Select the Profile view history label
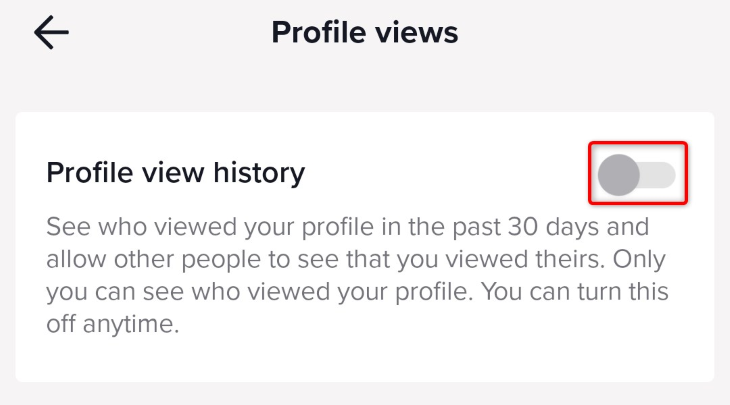The image size is (730, 405). [x=175, y=173]
